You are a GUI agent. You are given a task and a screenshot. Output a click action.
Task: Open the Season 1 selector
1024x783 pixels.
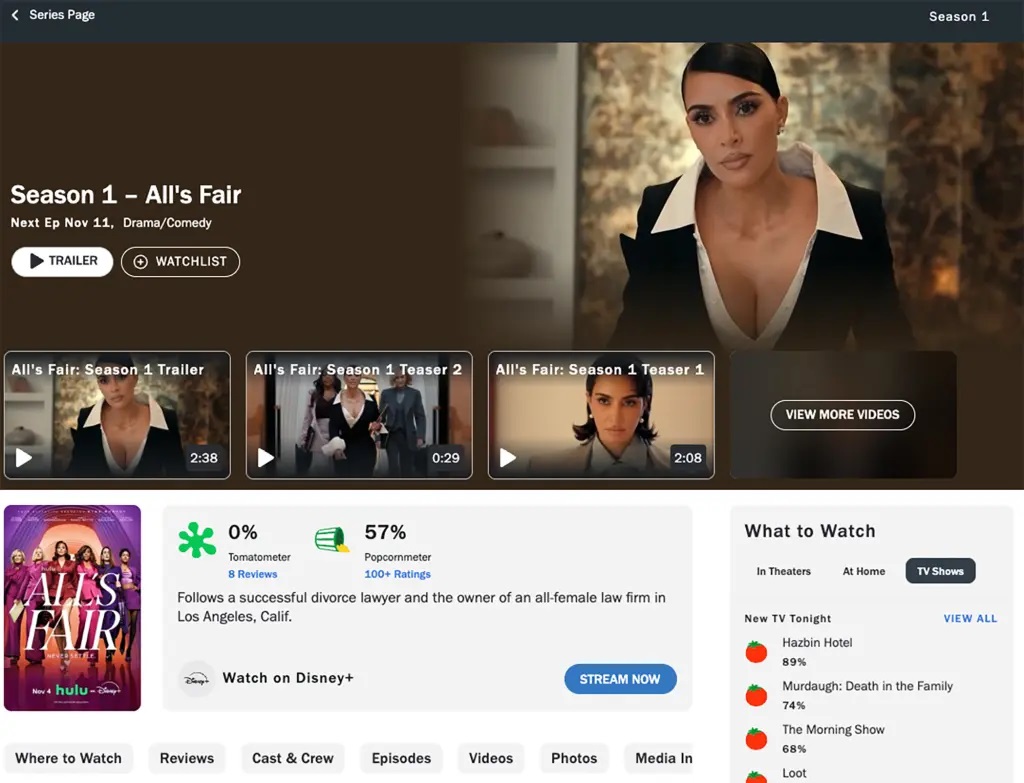tap(958, 16)
